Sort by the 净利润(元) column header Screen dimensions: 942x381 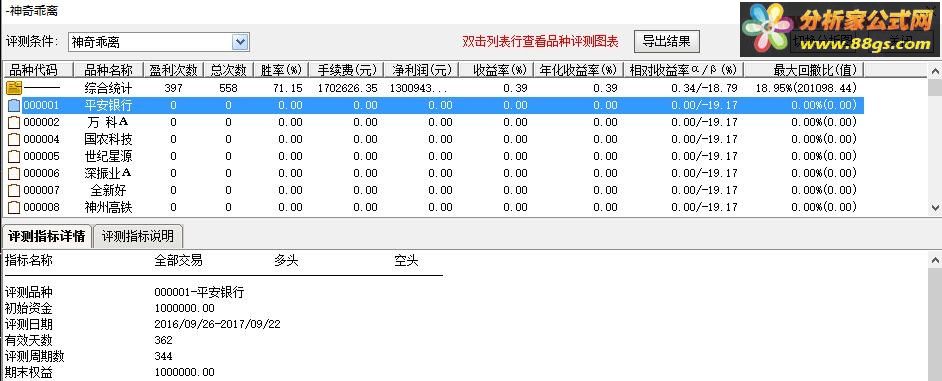click(x=421, y=70)
